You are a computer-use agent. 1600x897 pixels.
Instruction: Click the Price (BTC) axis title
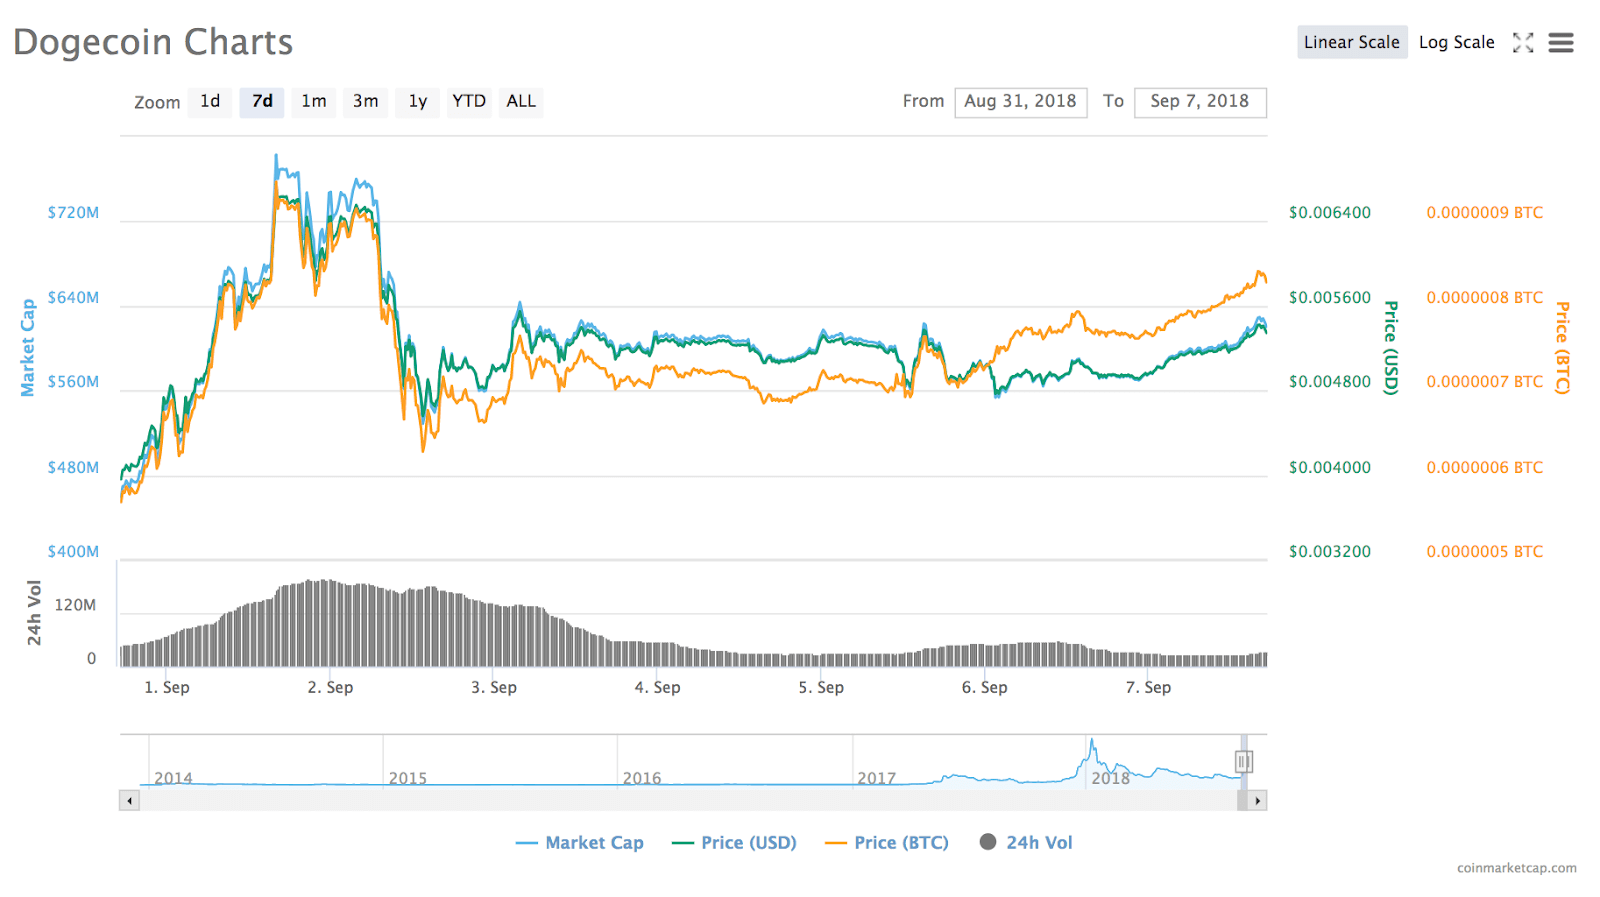1562,347
